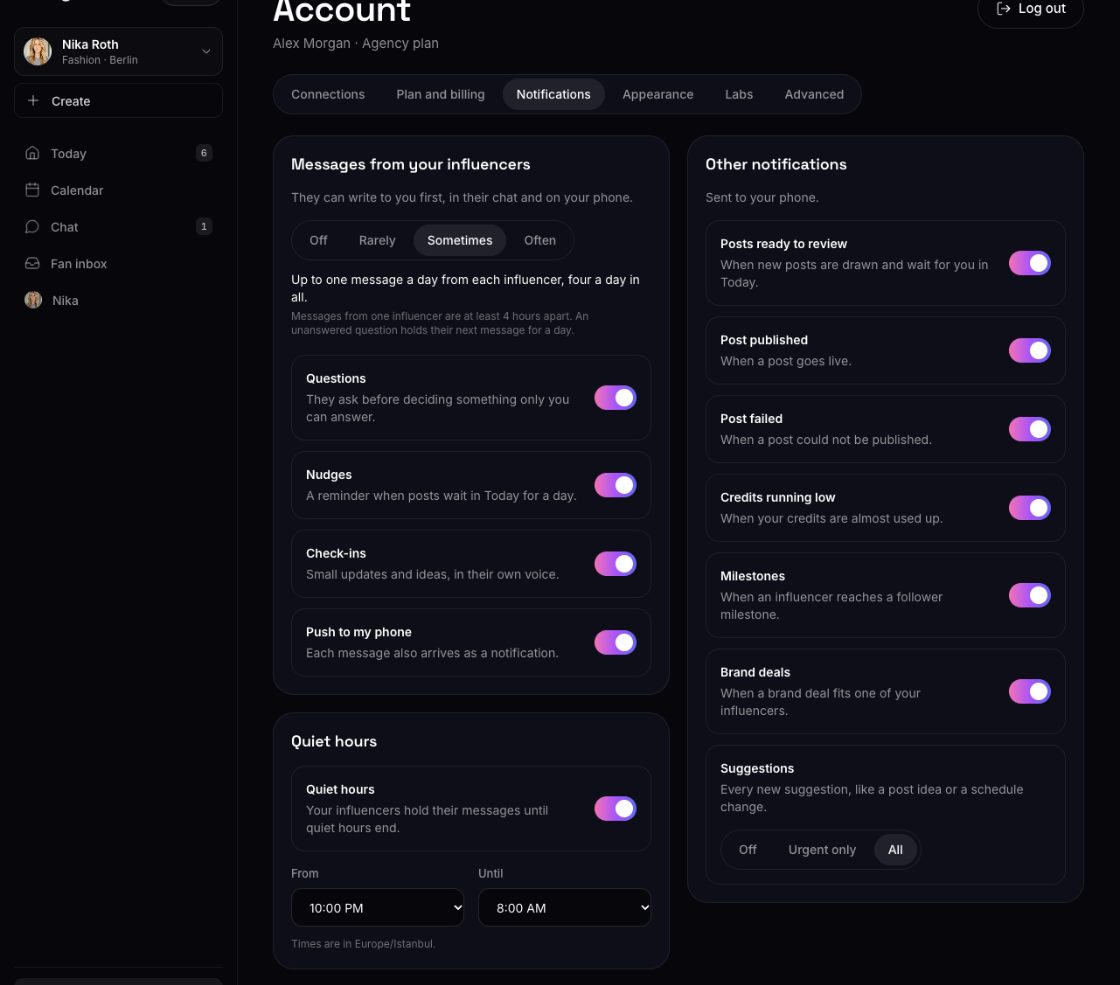This screenshot has width=1120, height=985.
Task: Click the Create button
Action: coord(119,101)
